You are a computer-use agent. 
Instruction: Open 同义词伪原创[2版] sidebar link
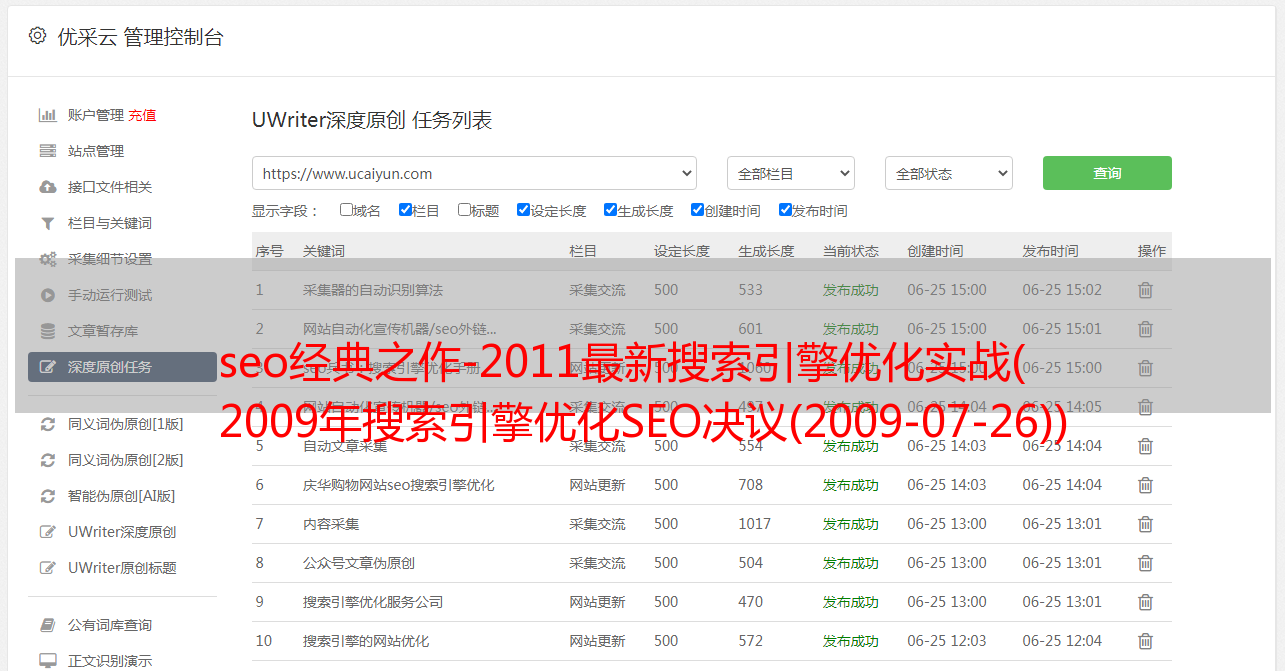pos(125,460)
